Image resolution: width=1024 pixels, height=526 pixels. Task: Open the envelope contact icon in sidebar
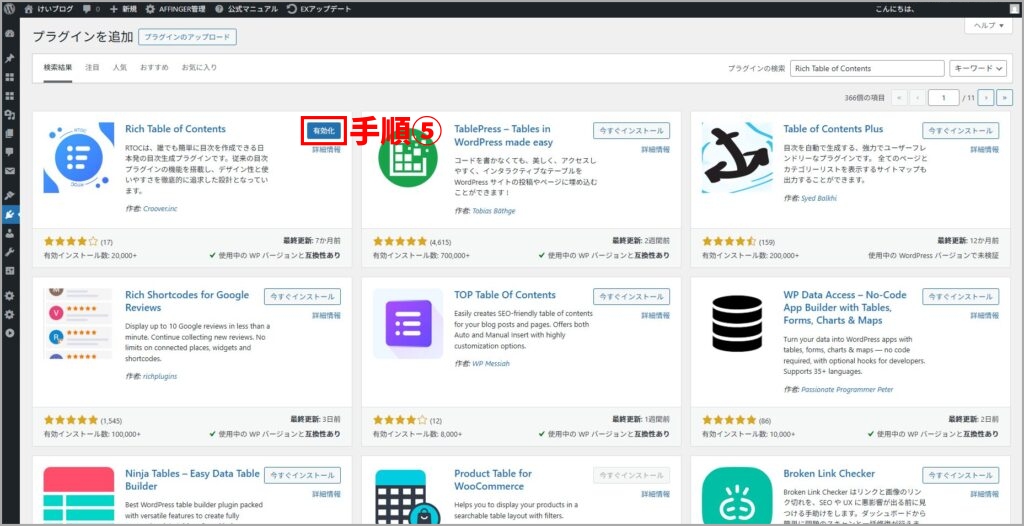(x=10, y=171)
